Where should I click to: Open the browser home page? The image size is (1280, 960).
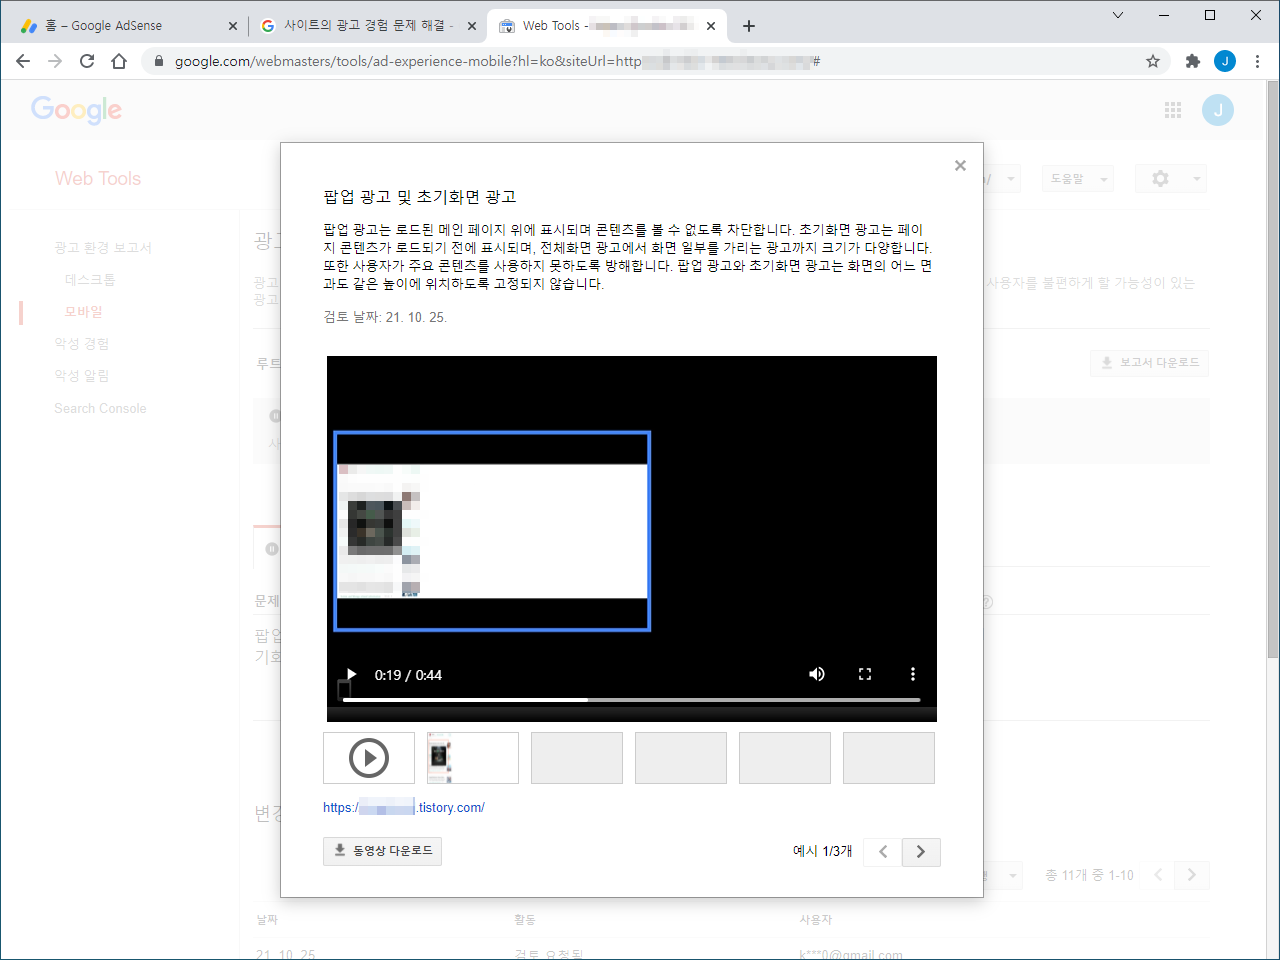[119, 61]
